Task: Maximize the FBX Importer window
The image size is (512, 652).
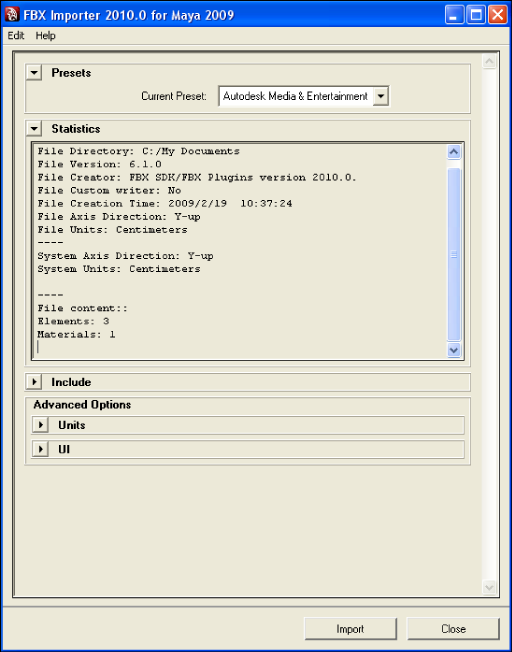Action: pos(476,15)
